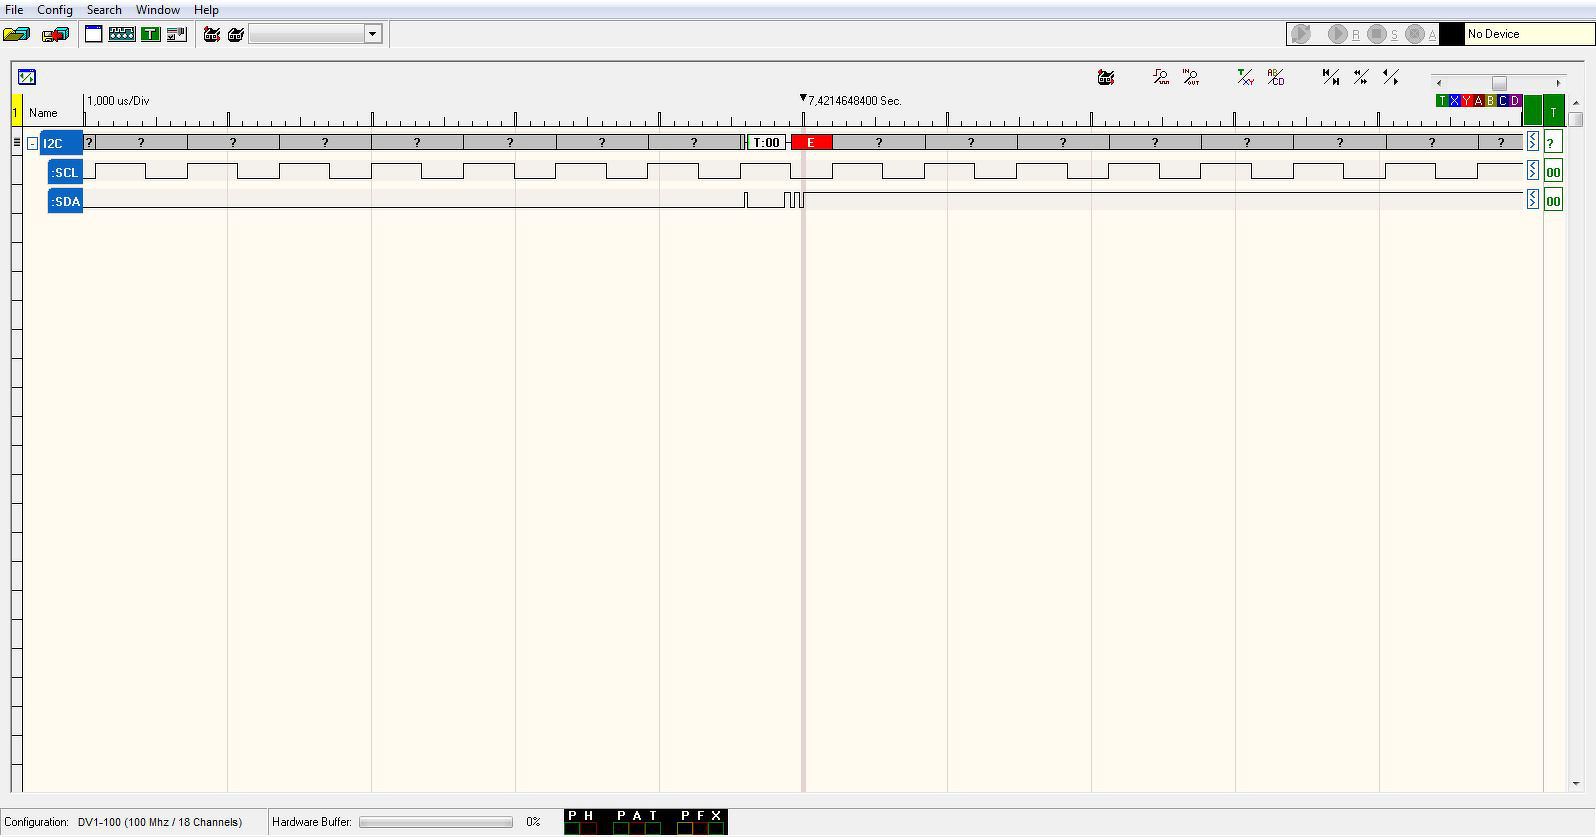Click the binoculars with red arrows icon
The width and height of the screenshot is (1596, 837).
[x=212, y=34]
